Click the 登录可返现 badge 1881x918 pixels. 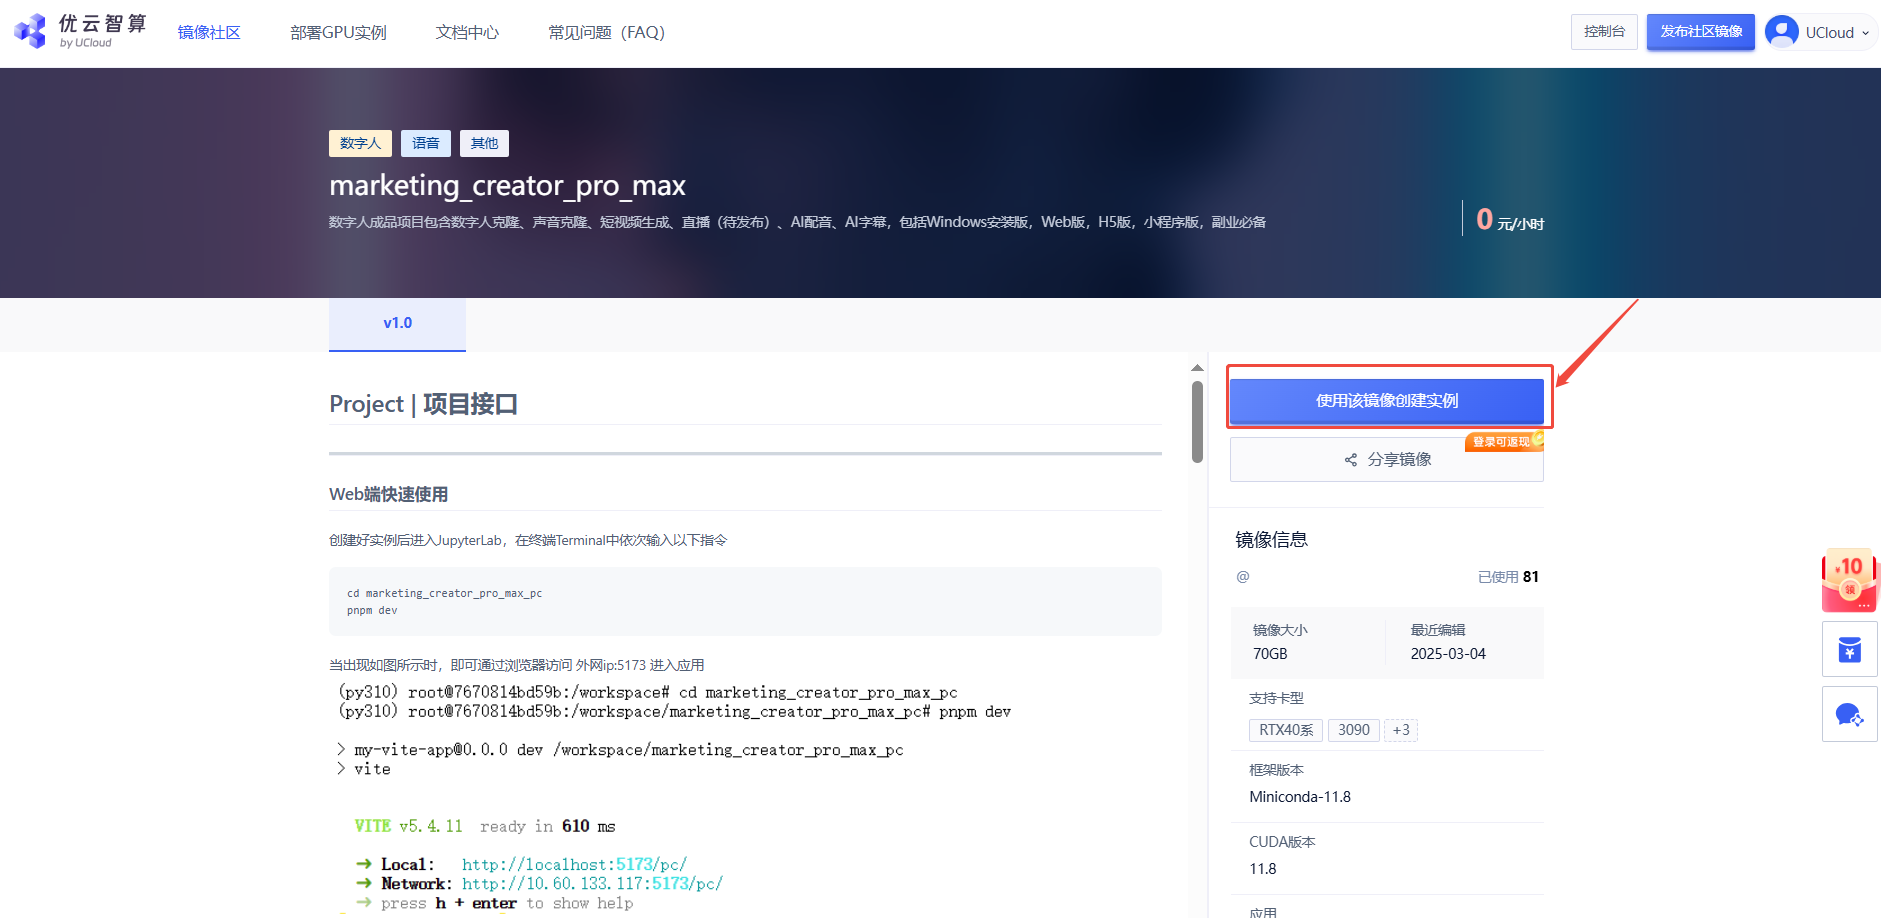1504,441
